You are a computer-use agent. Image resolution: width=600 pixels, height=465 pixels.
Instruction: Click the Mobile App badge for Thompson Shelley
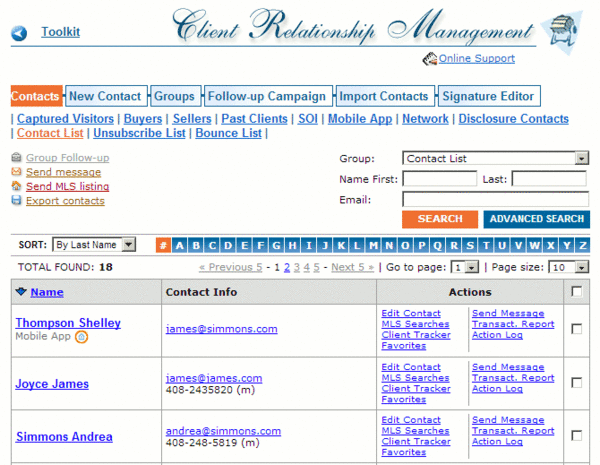(x=82, y=337)
